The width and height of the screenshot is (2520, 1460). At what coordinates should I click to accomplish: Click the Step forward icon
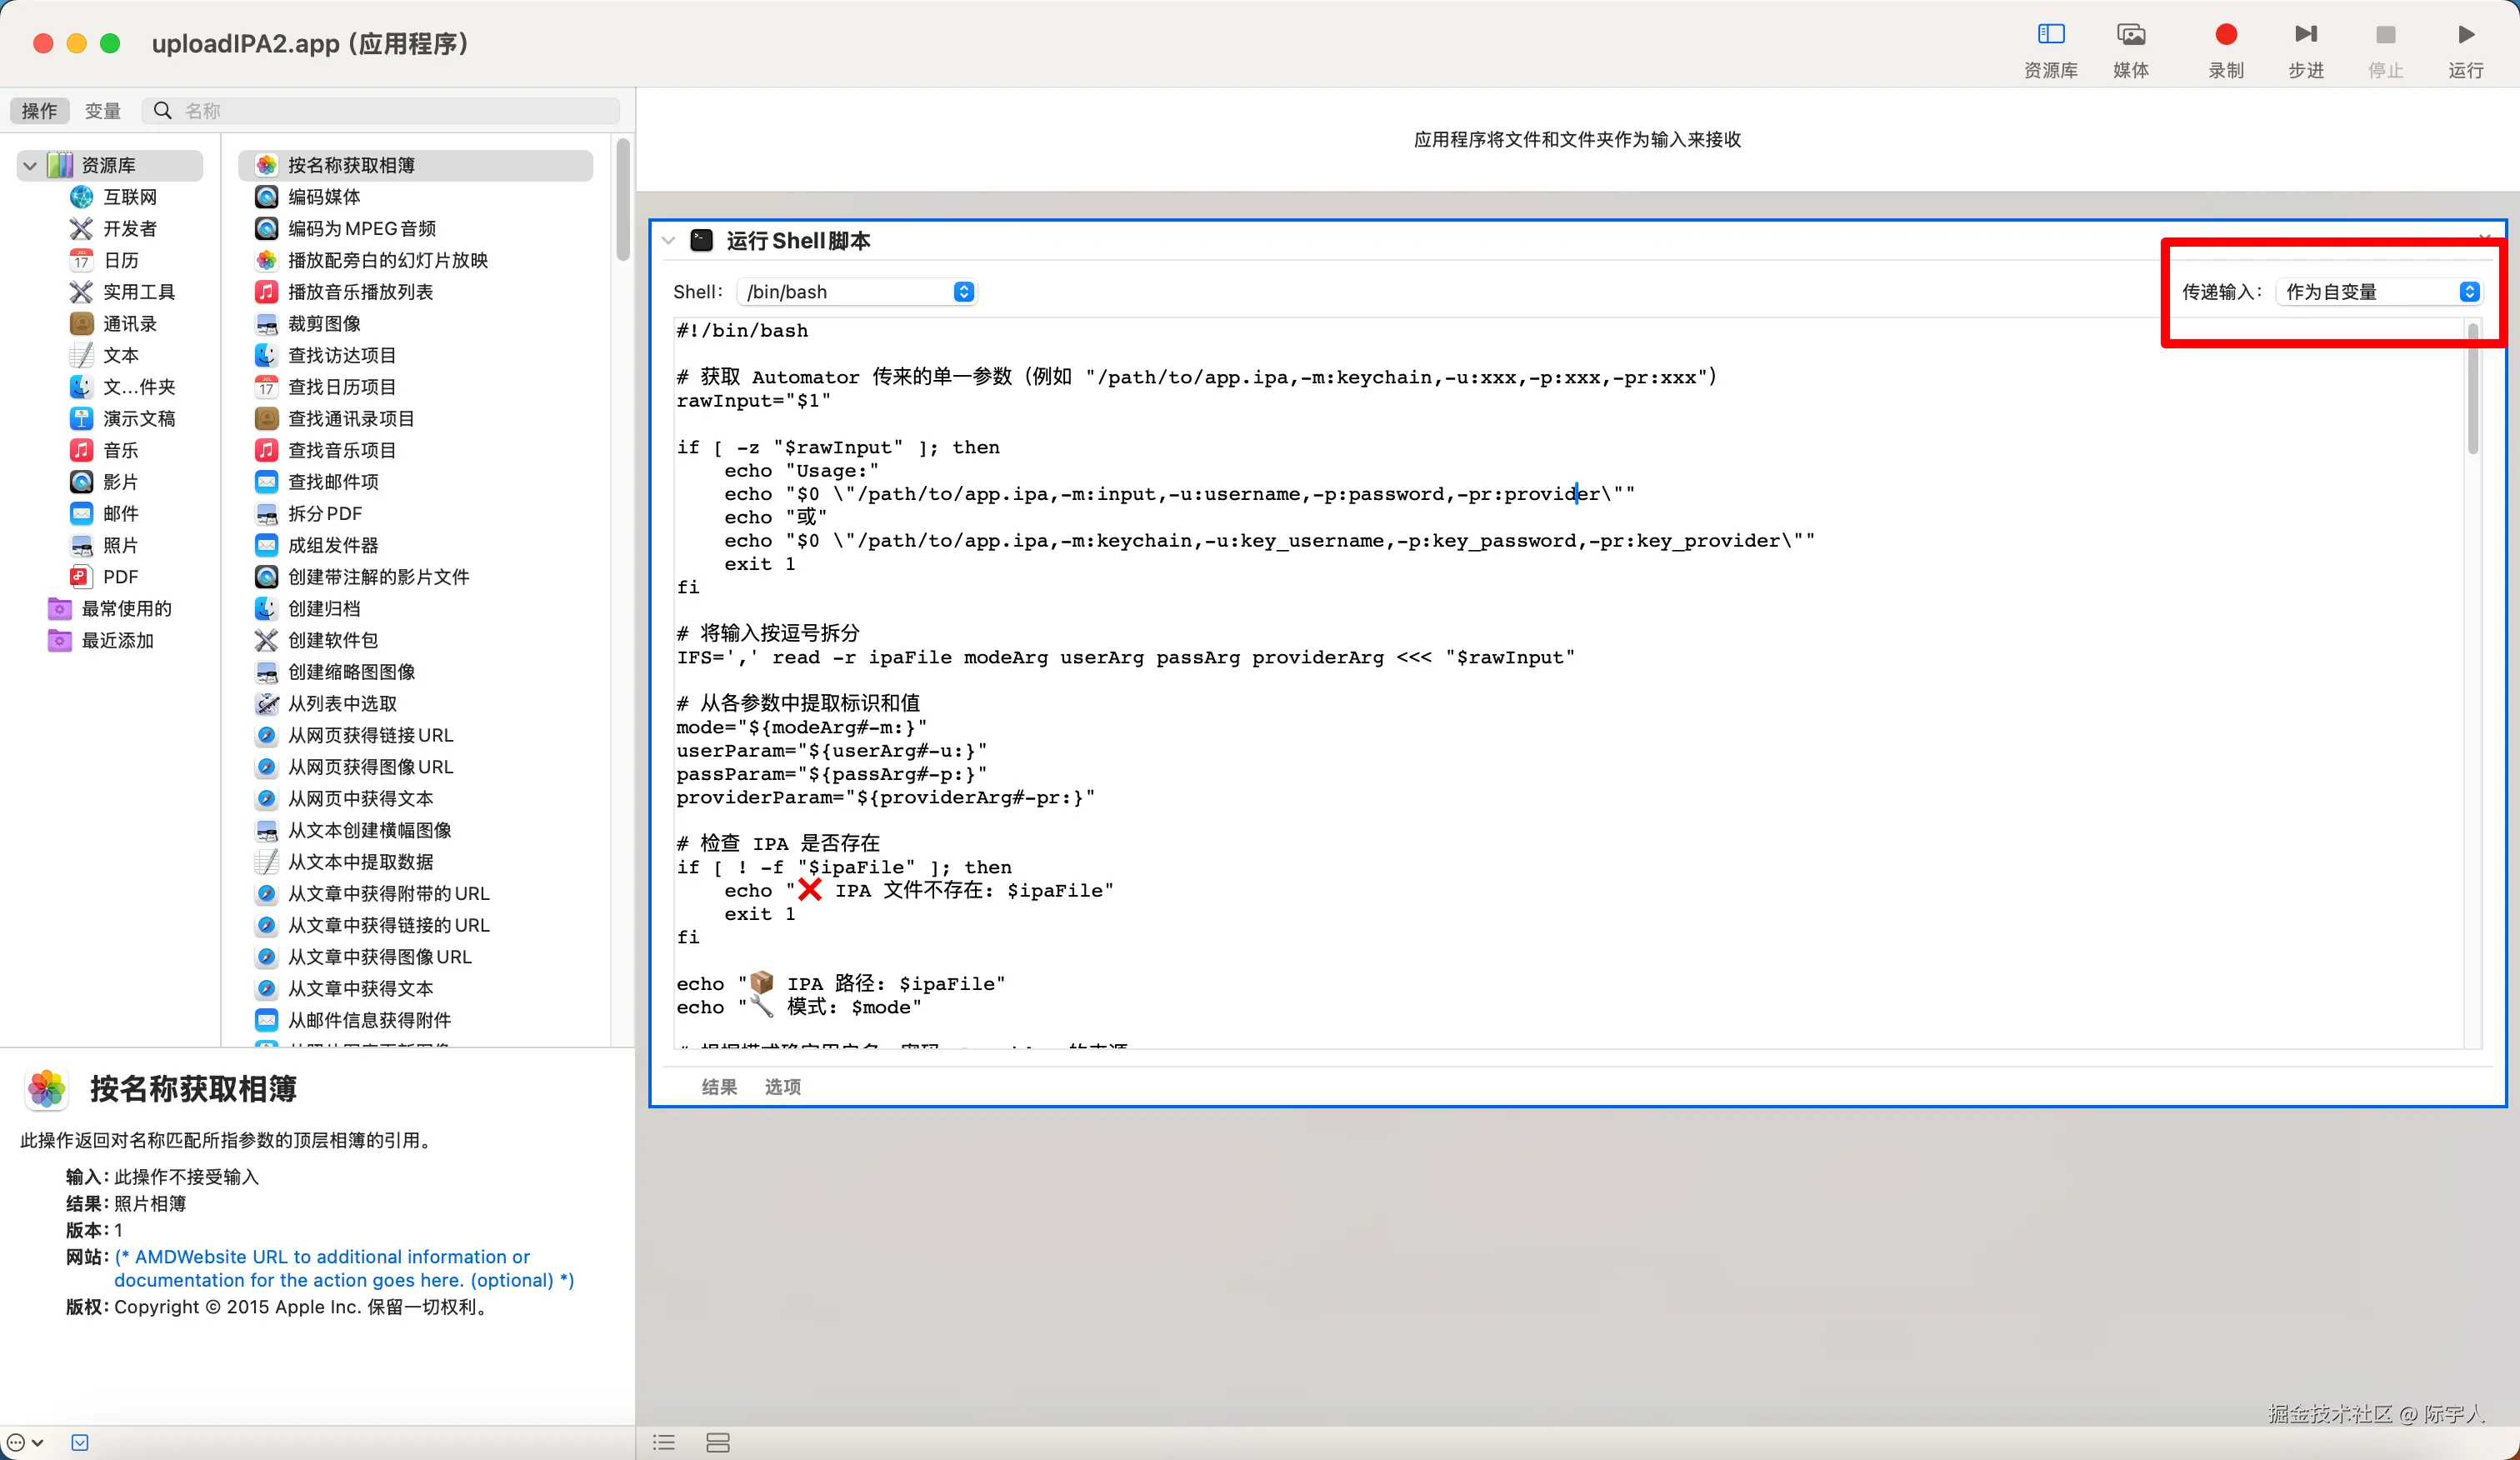(x=2305, y=36)
